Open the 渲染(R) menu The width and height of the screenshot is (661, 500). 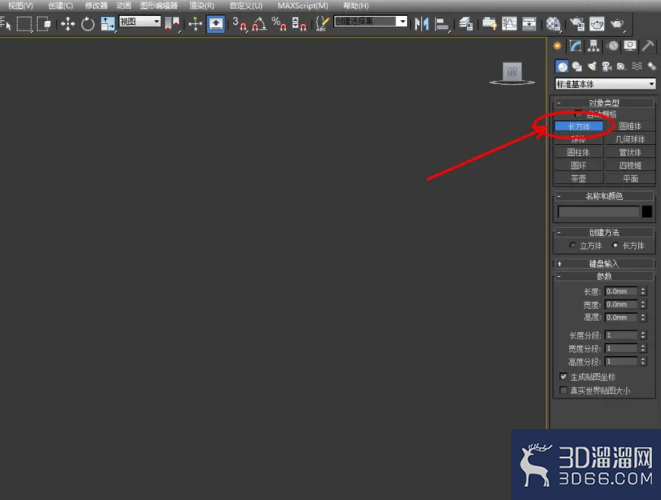pos(202,6)
